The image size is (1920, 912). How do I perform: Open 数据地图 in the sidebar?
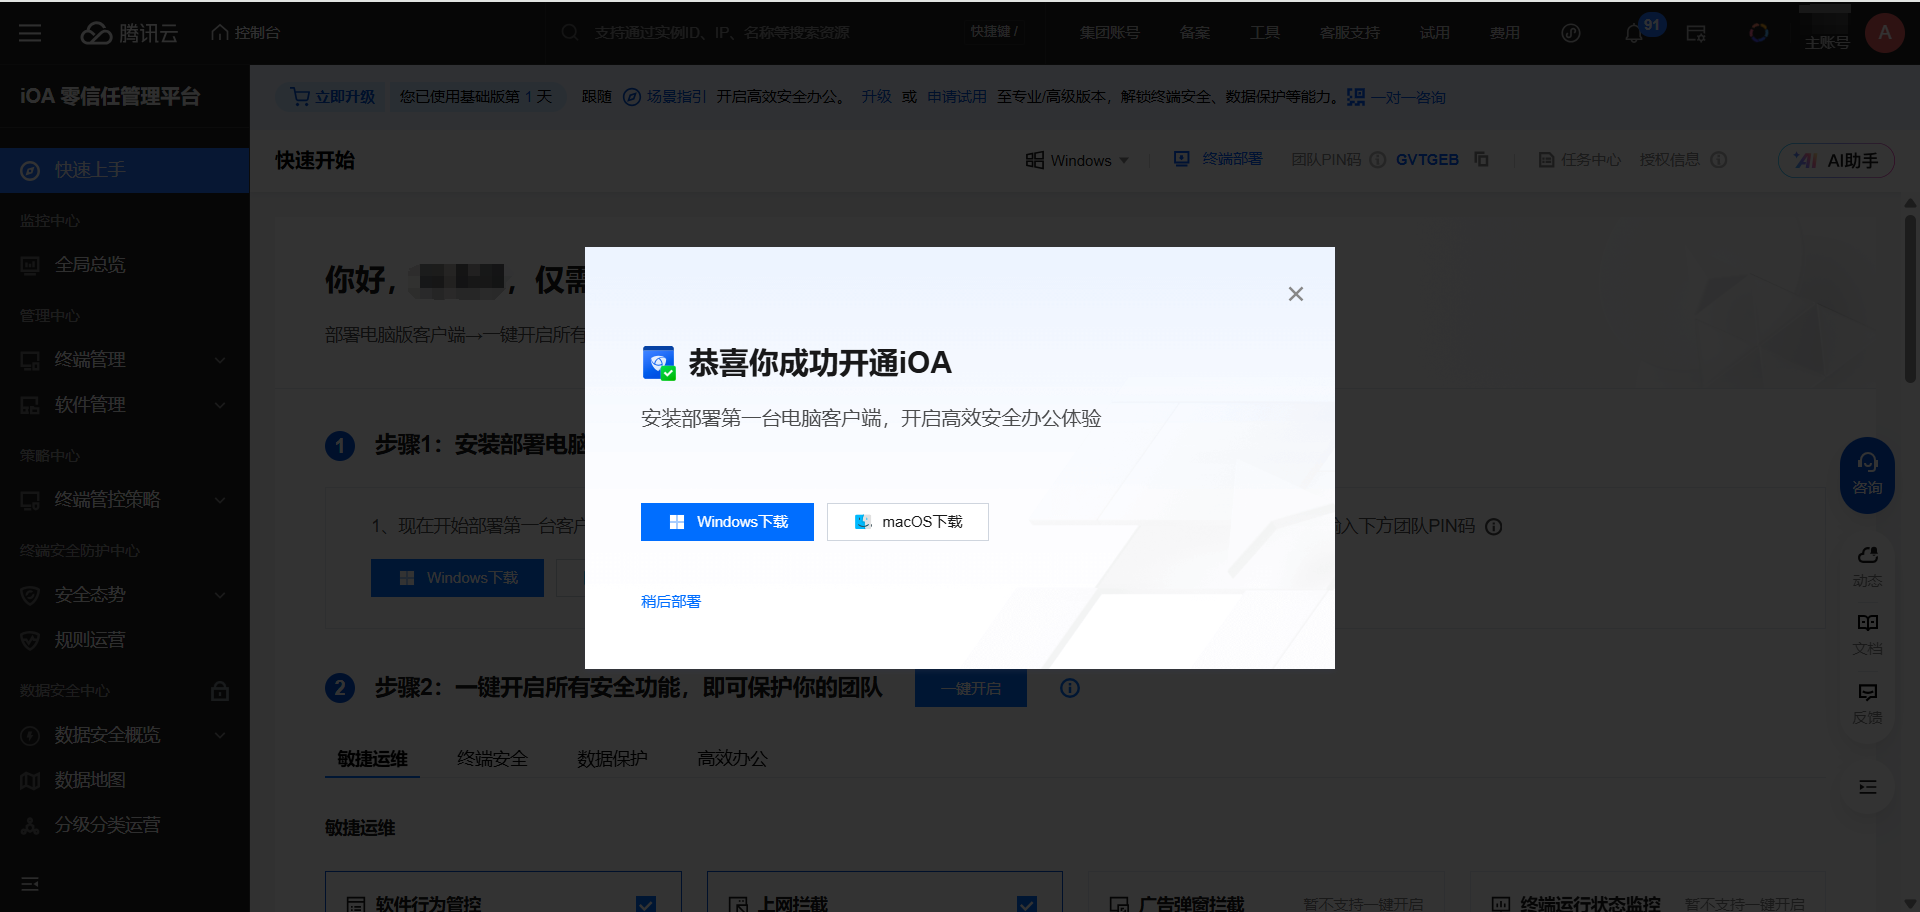125,780
